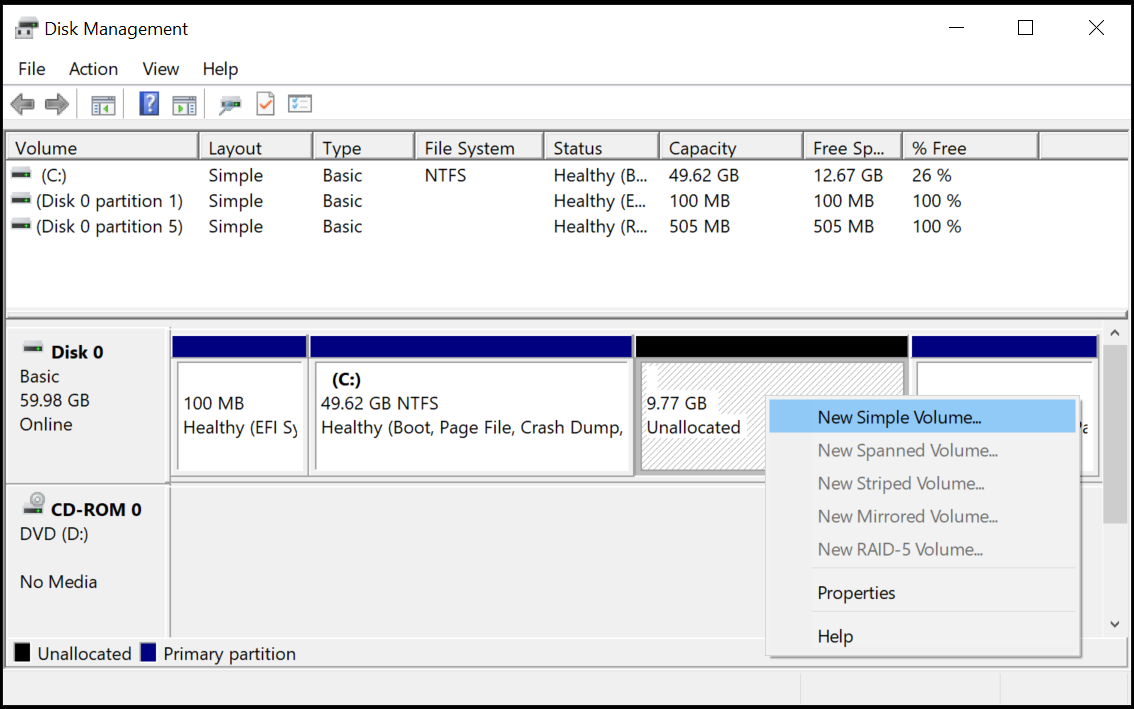Viewport: 1134px width, 709px height.
Task: Click Show/Hide Action Pane toolbar icon
Action: click(184, 106)
